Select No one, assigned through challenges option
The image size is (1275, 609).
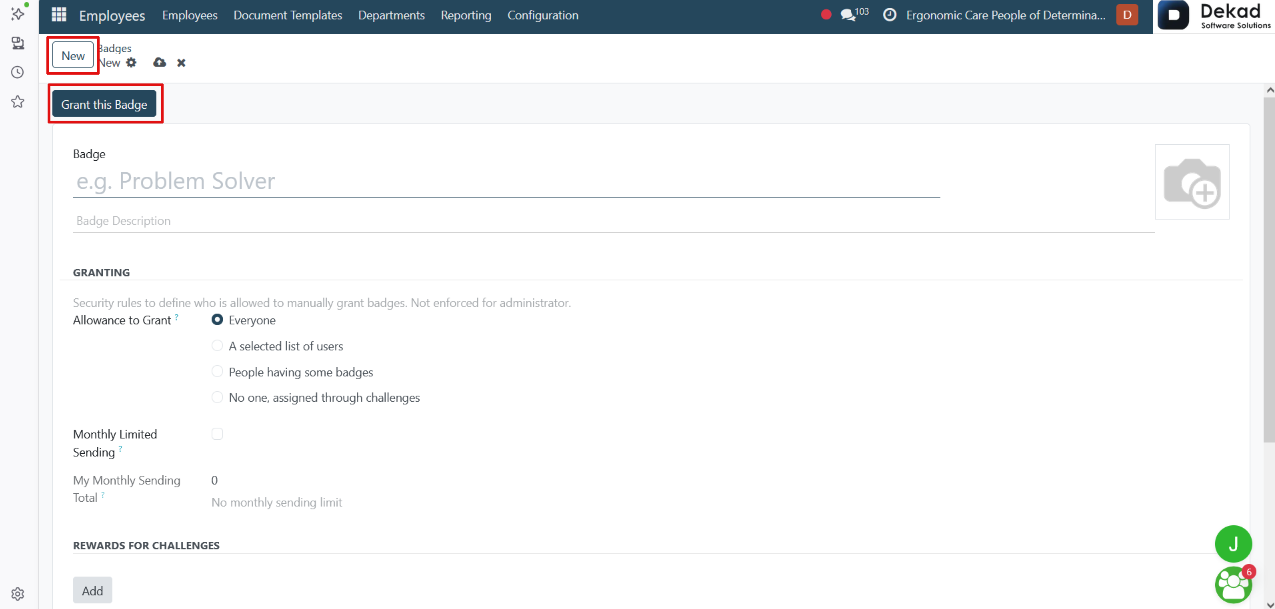pos(217,398)
